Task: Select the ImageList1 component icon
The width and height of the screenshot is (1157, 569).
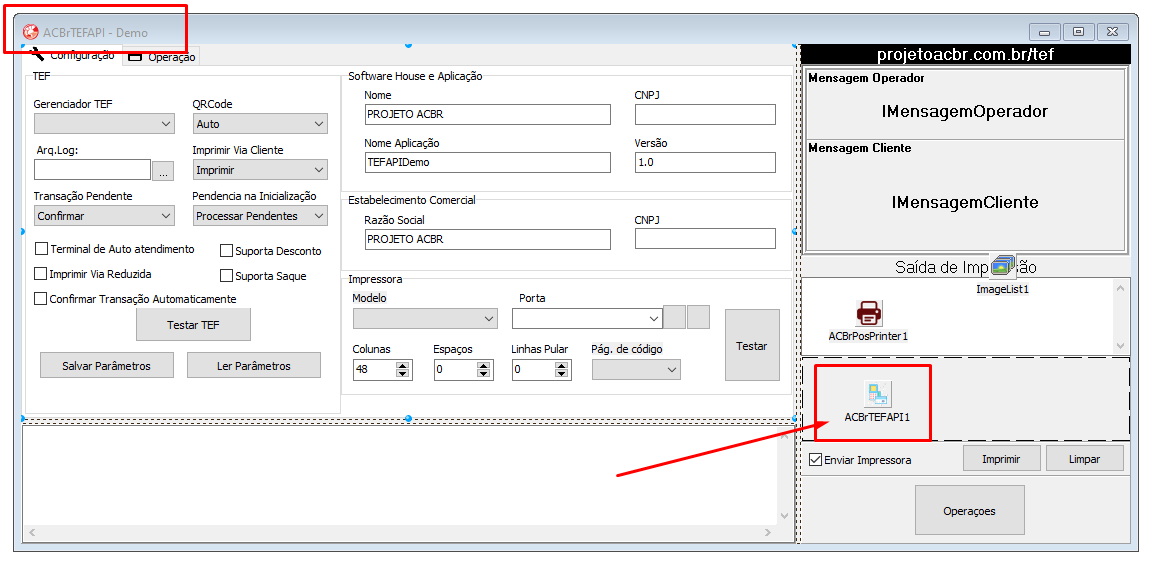Action: coord(1003,266)
